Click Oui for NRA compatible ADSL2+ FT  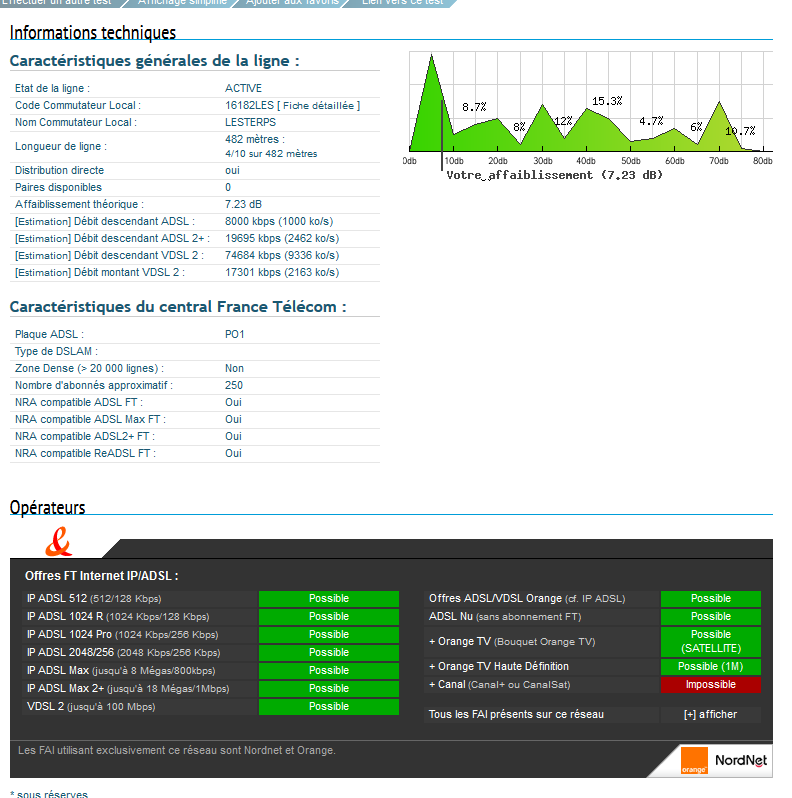pyautogui.click(x=233, y=437)
